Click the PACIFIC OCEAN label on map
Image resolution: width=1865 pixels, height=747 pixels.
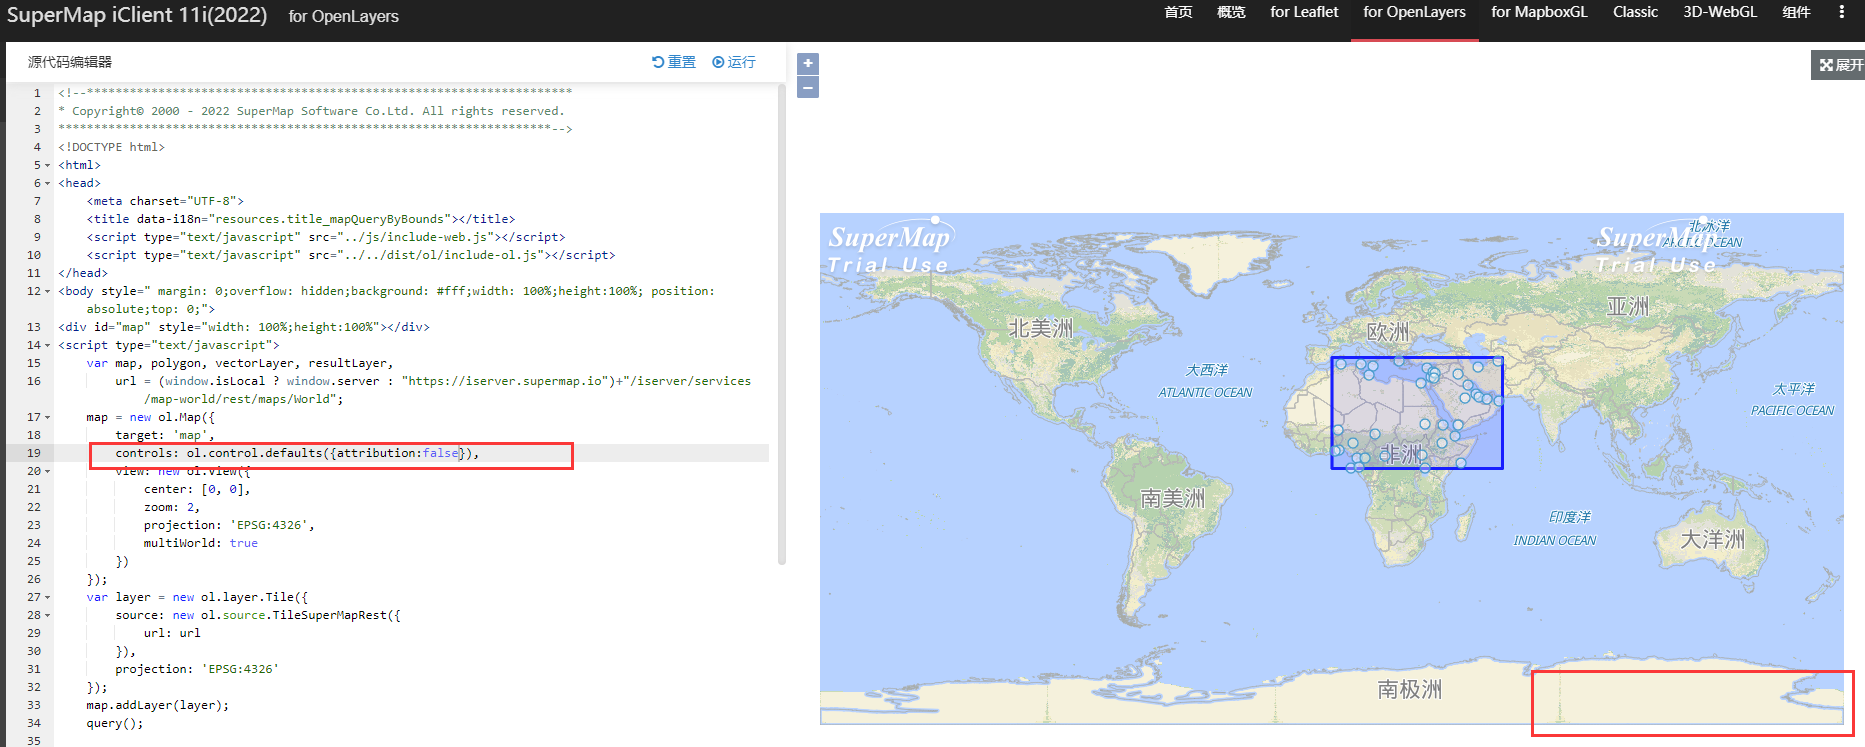pos(1792,411)
